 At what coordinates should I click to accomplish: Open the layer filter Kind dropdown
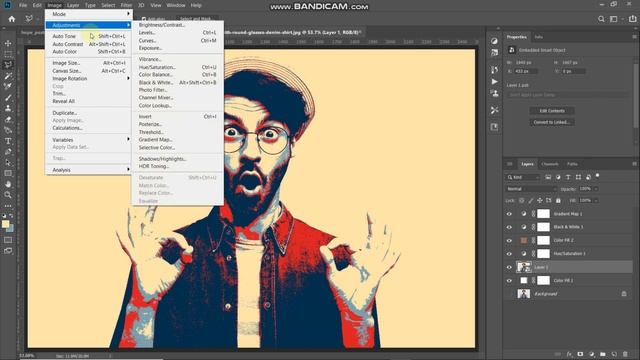click(523, 177)
